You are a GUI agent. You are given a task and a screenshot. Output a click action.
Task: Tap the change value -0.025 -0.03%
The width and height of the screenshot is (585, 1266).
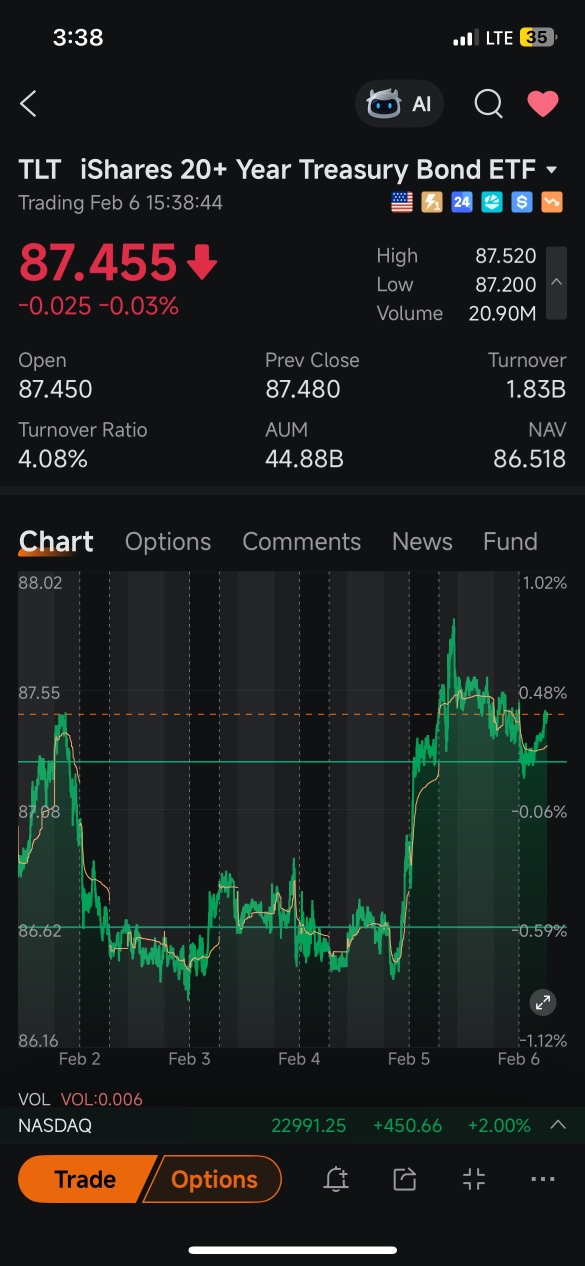98,306
